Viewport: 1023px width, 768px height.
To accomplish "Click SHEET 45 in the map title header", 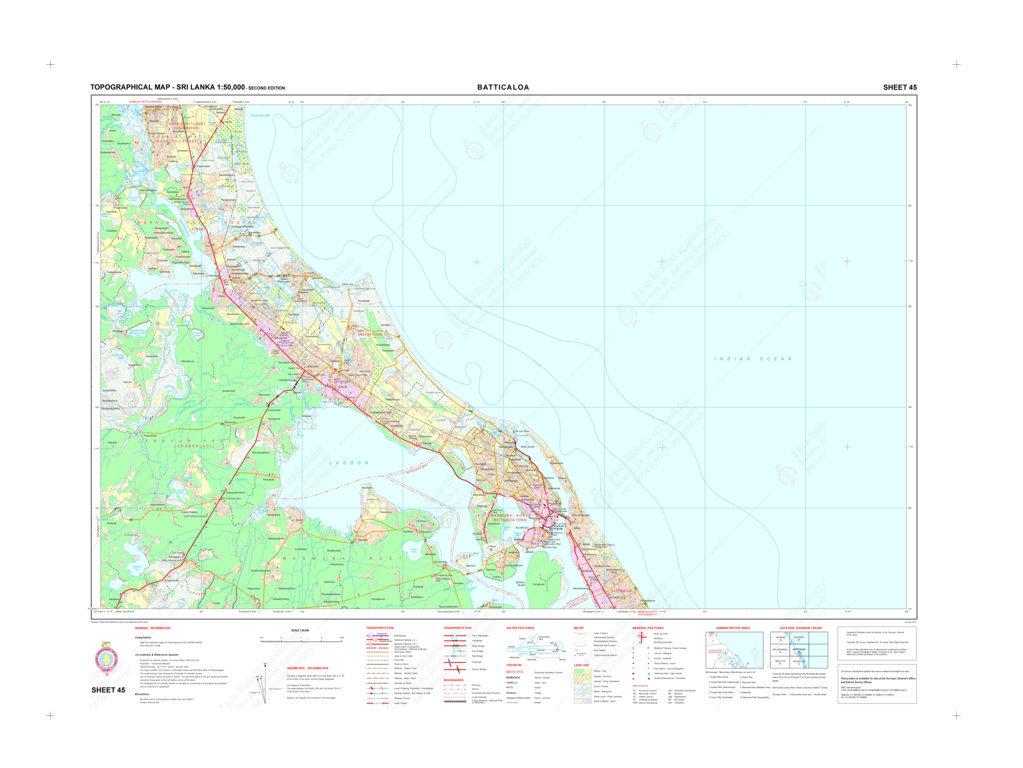I will (x=900, y=87).
